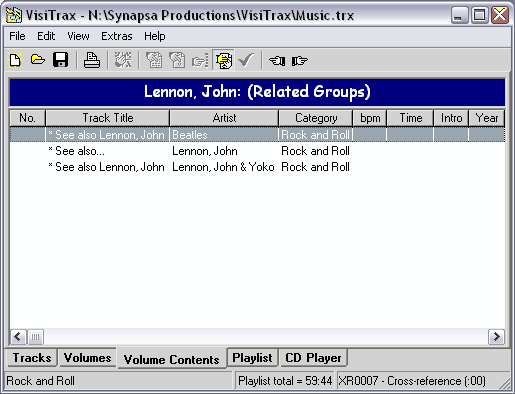Click the 'Lennon, John: (Related Groups)' header banner

tap(257, 92)
